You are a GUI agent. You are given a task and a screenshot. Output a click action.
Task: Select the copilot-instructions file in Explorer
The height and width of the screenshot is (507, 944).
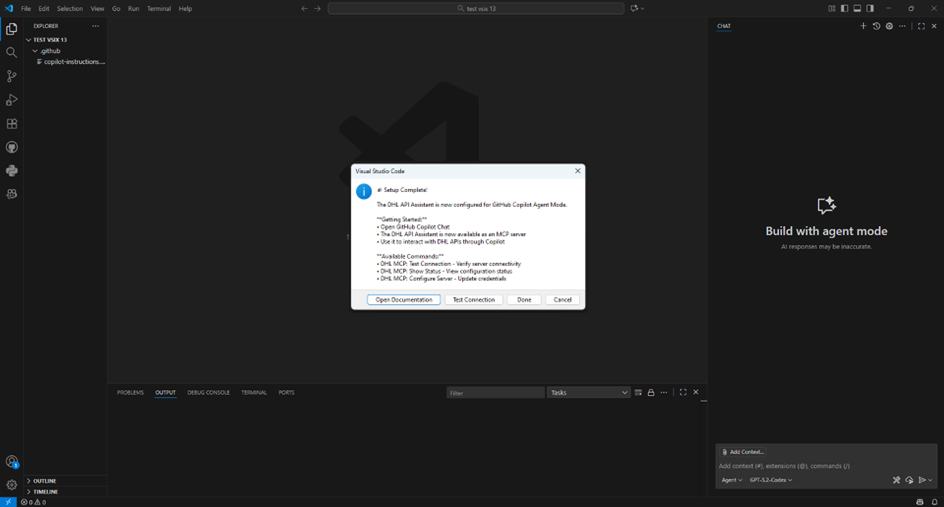[73, 62]
